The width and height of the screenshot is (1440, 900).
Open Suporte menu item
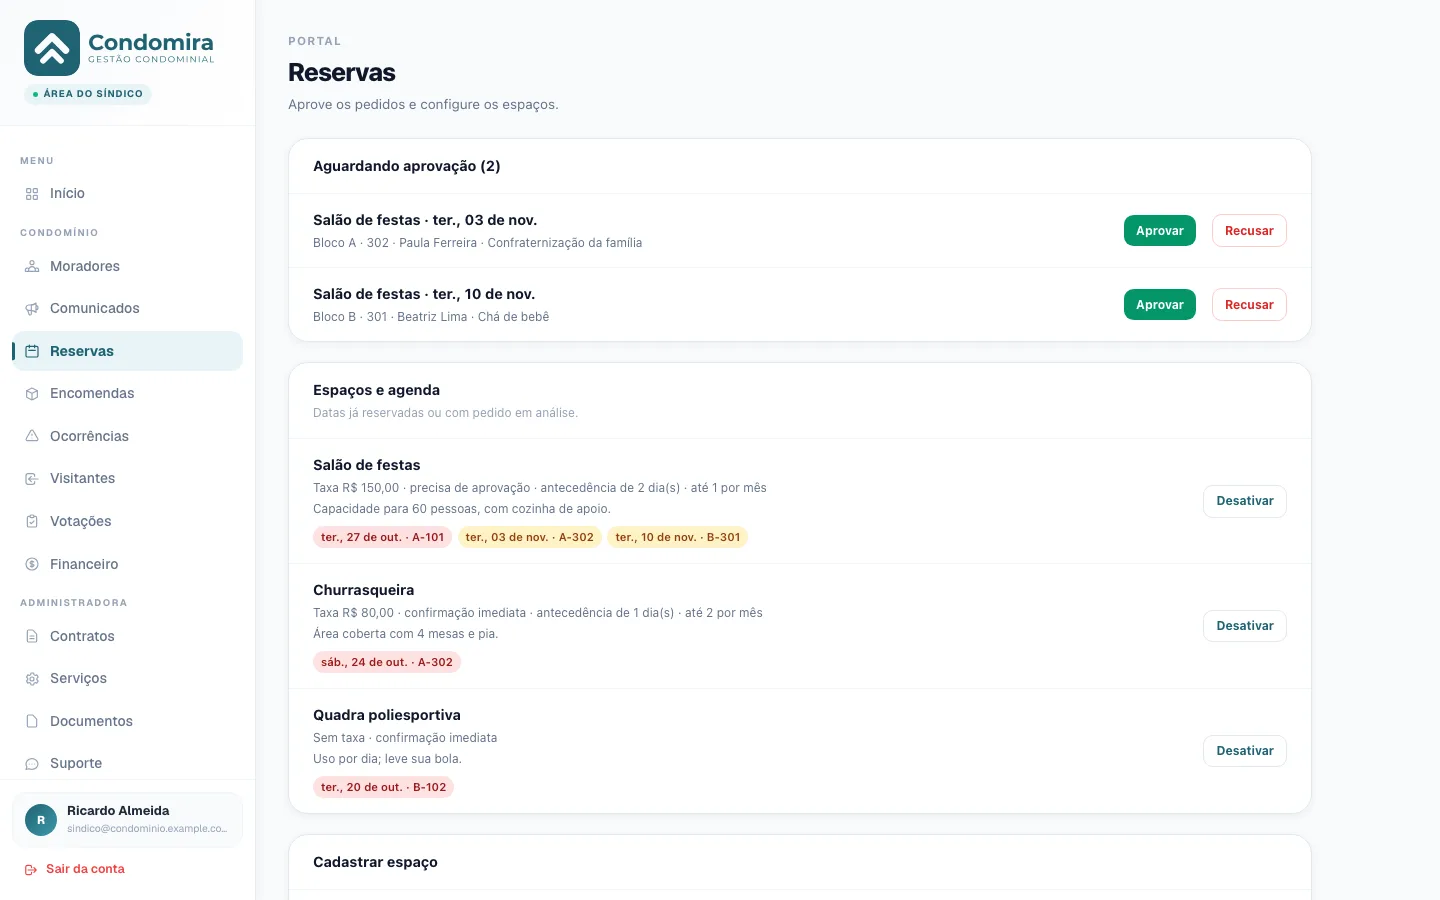coord(127,764)
